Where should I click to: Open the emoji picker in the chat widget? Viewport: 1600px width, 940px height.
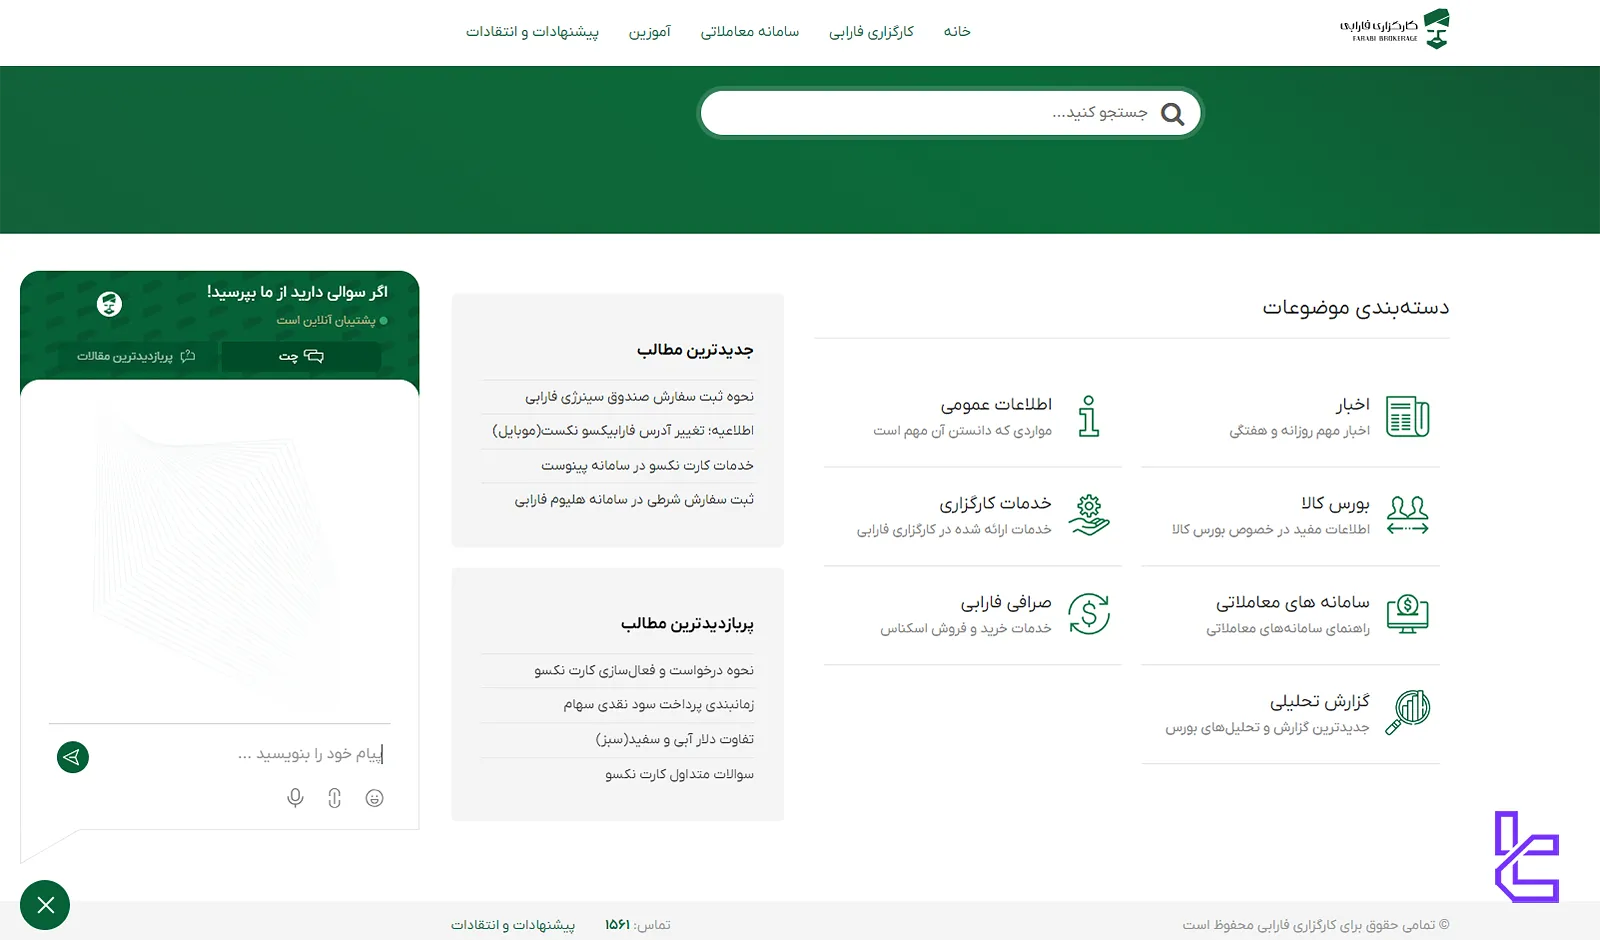[374, 798]
